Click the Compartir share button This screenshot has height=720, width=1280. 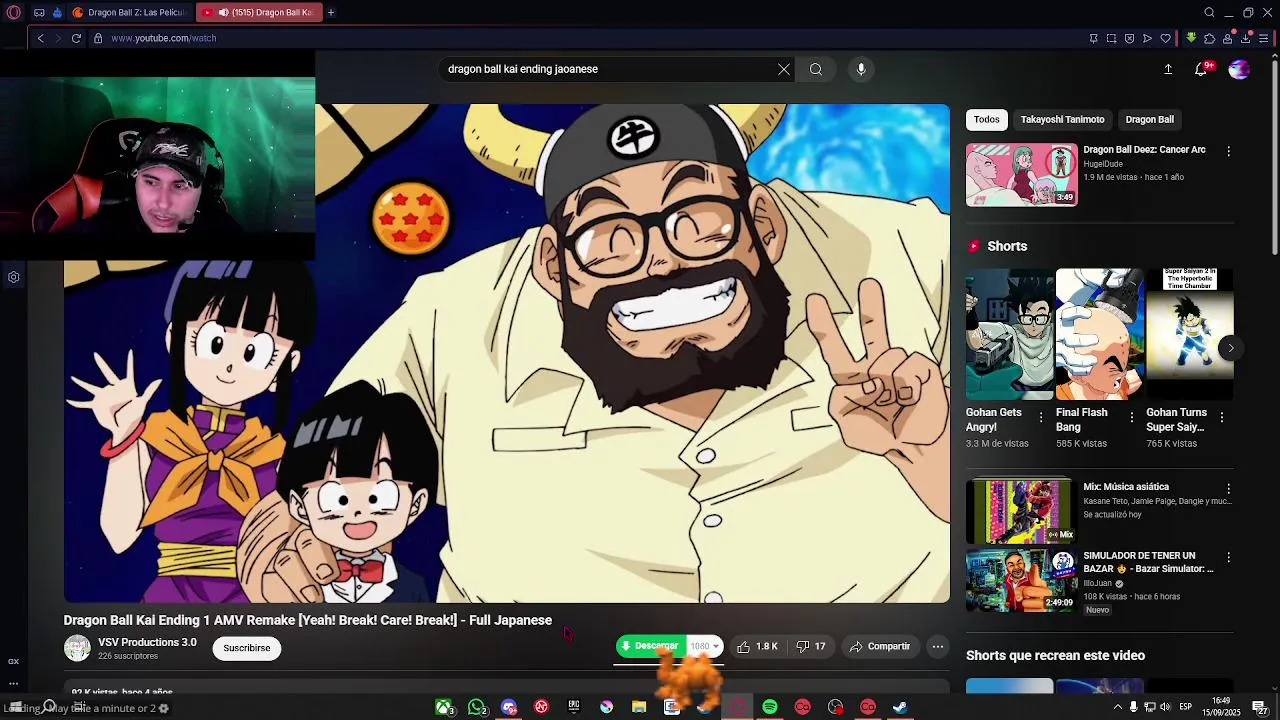[x=880, y=647]
